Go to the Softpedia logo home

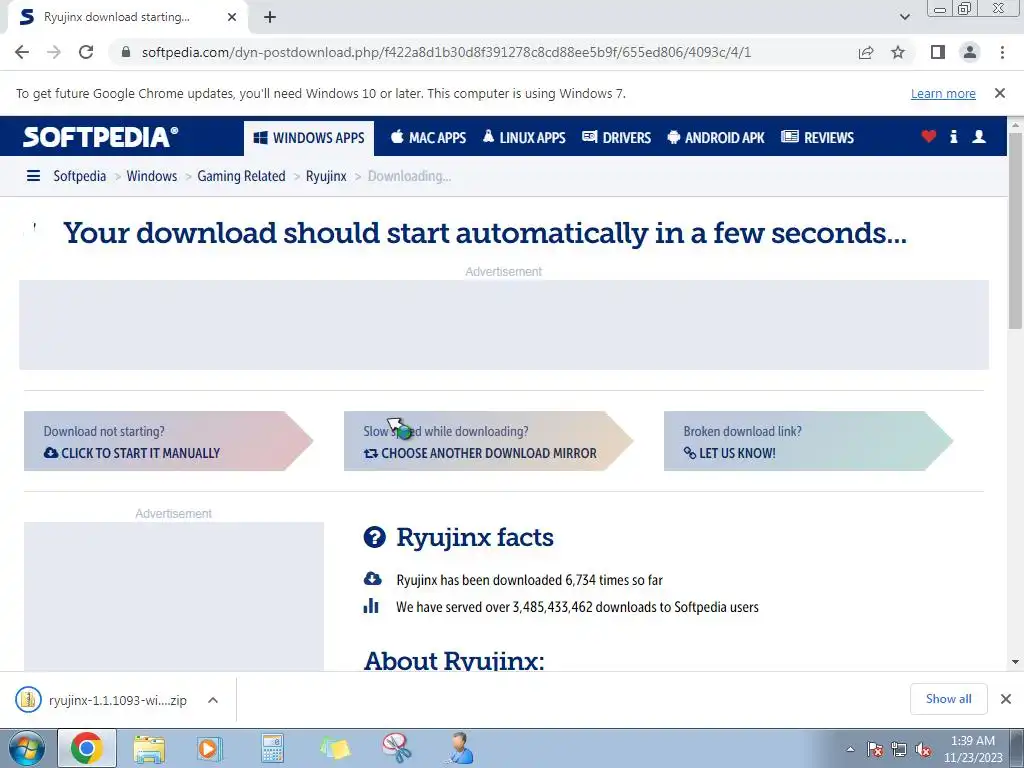click(x=101, y=137)
